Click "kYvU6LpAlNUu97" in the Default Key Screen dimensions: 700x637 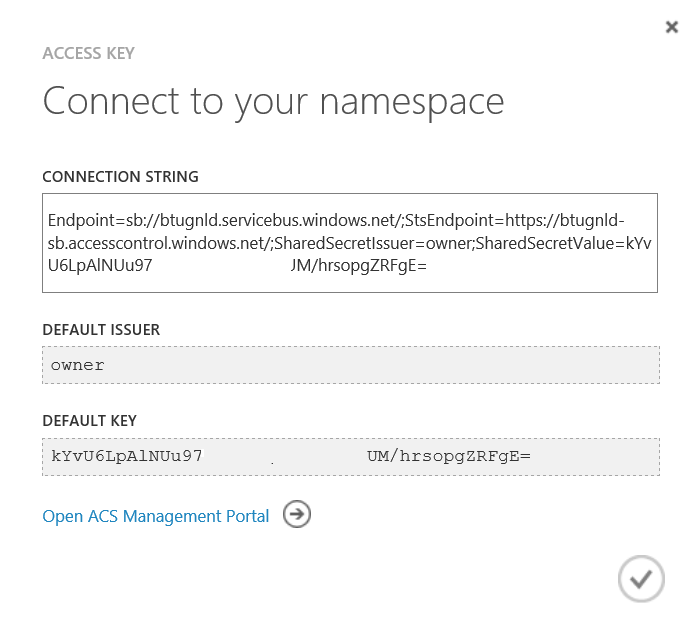point(127,456)
